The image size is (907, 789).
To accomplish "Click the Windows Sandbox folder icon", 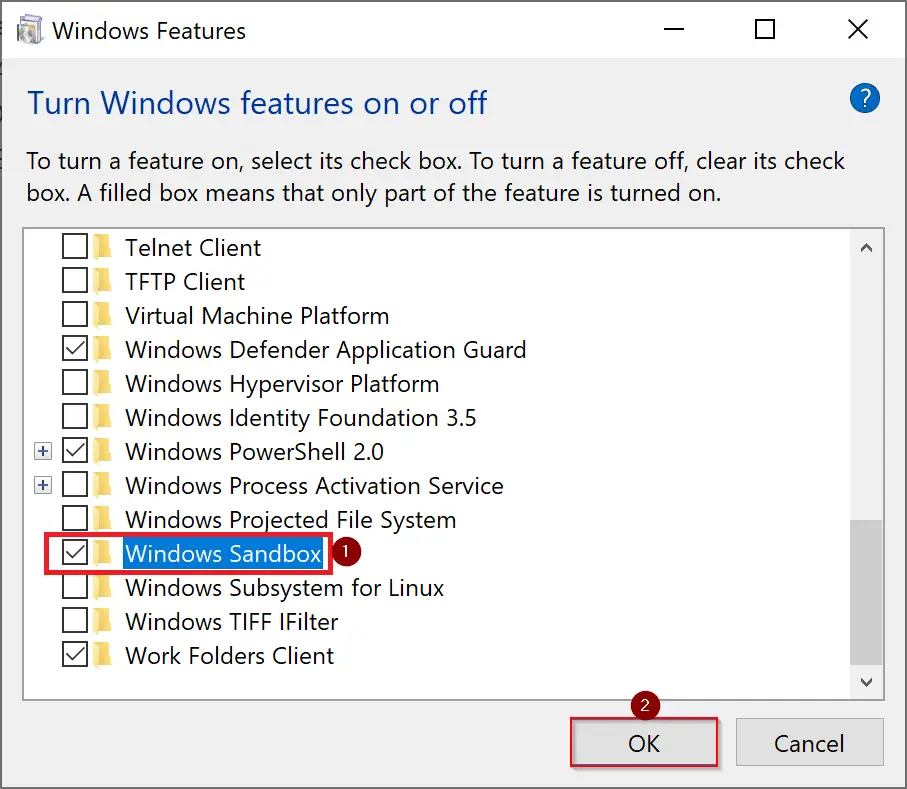I will [102, 553].
